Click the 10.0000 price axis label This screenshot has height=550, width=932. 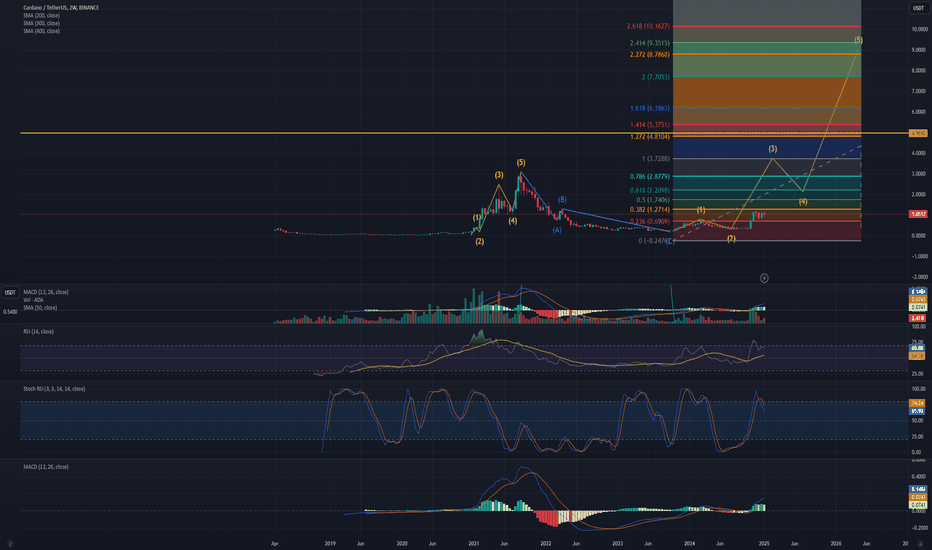[x=919, y=29]
